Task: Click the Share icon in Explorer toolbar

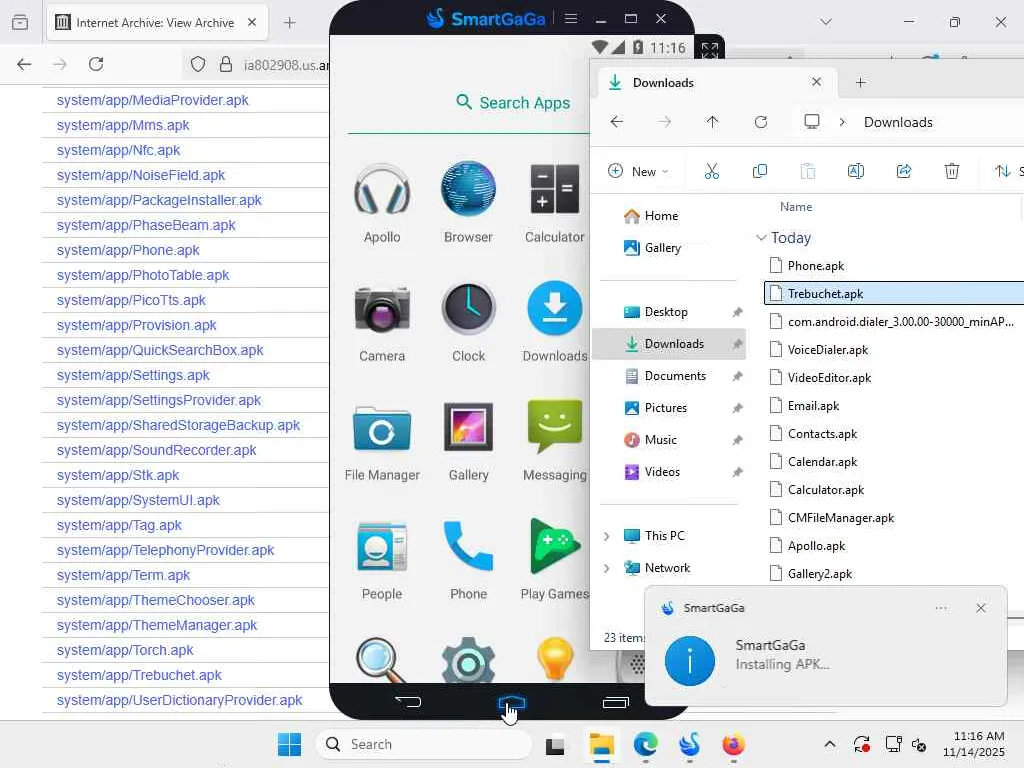Action: tap(904, 171)
